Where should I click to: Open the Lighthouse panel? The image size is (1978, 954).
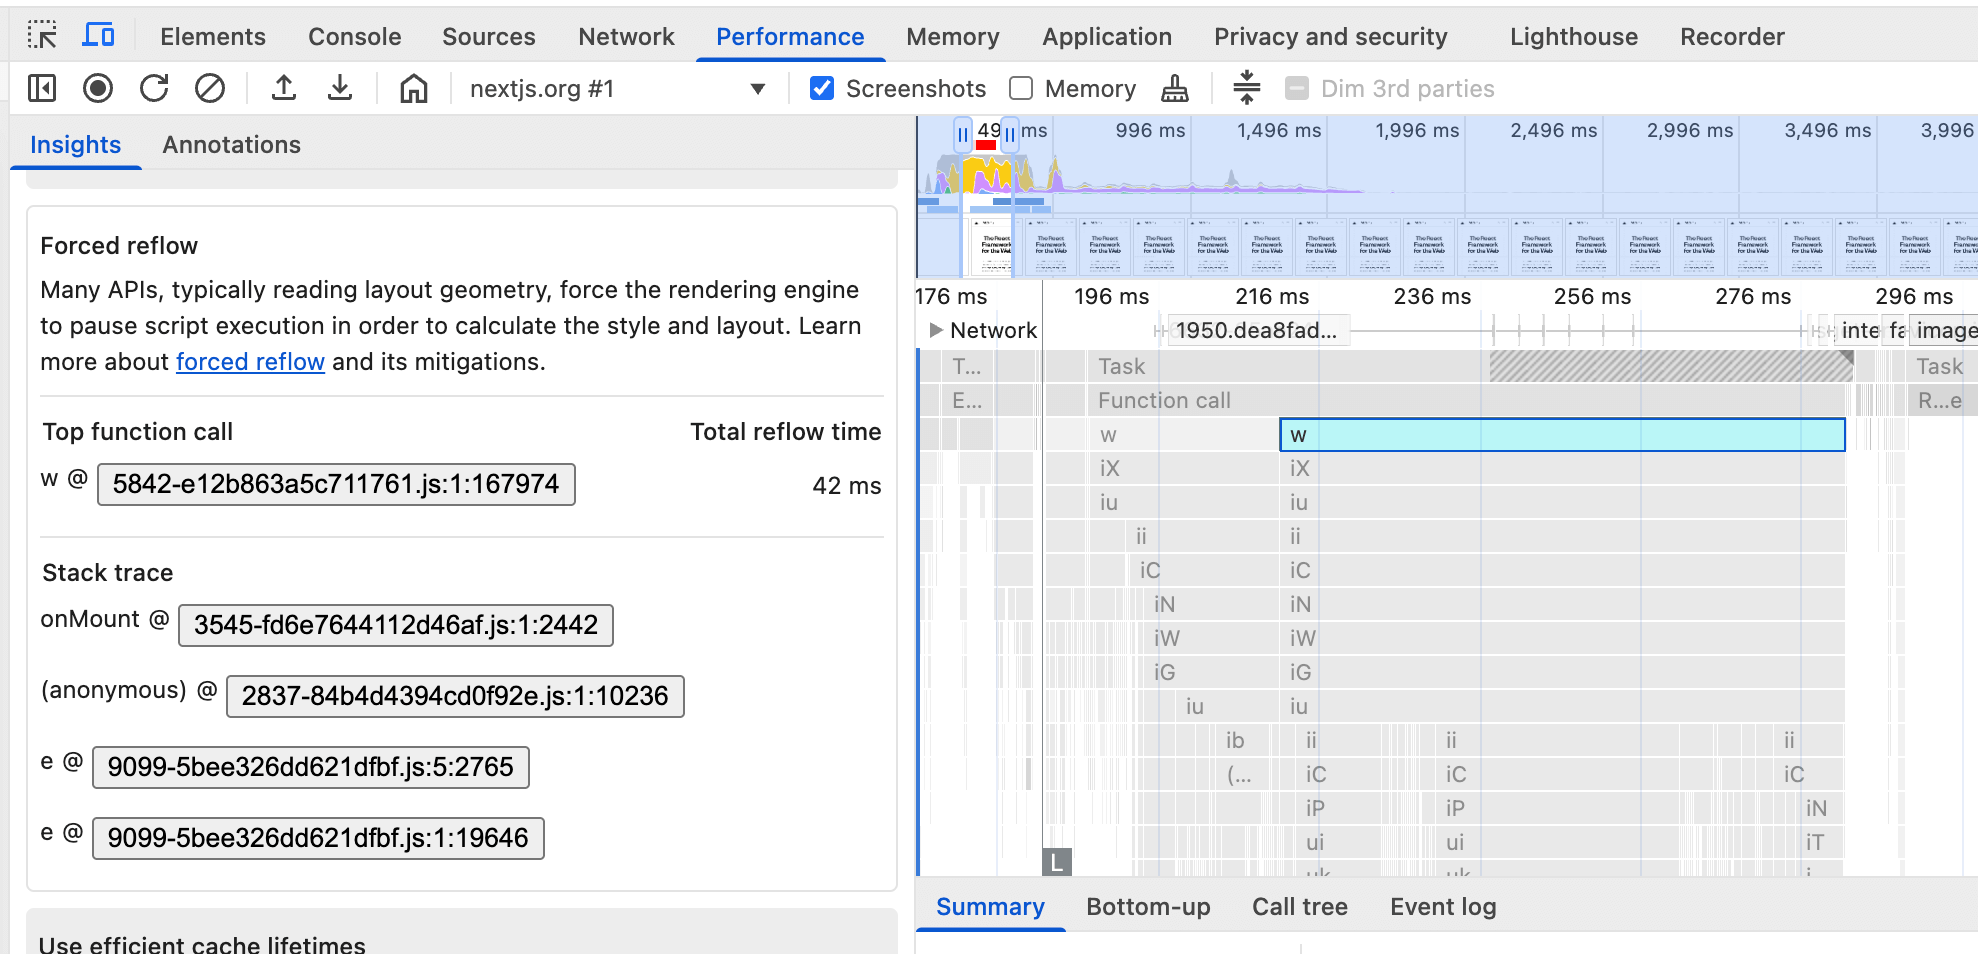pos(1572,36)
